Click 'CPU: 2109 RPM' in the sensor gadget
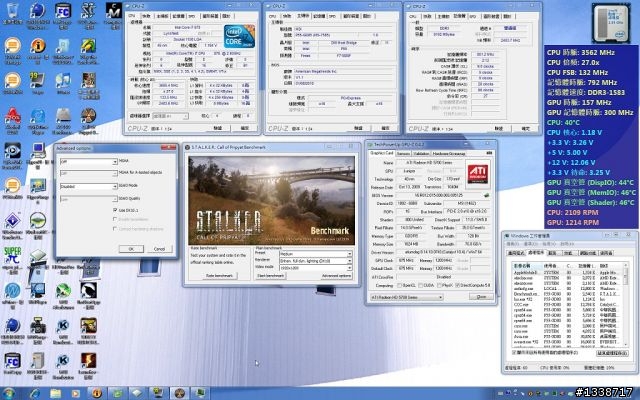 573,213
